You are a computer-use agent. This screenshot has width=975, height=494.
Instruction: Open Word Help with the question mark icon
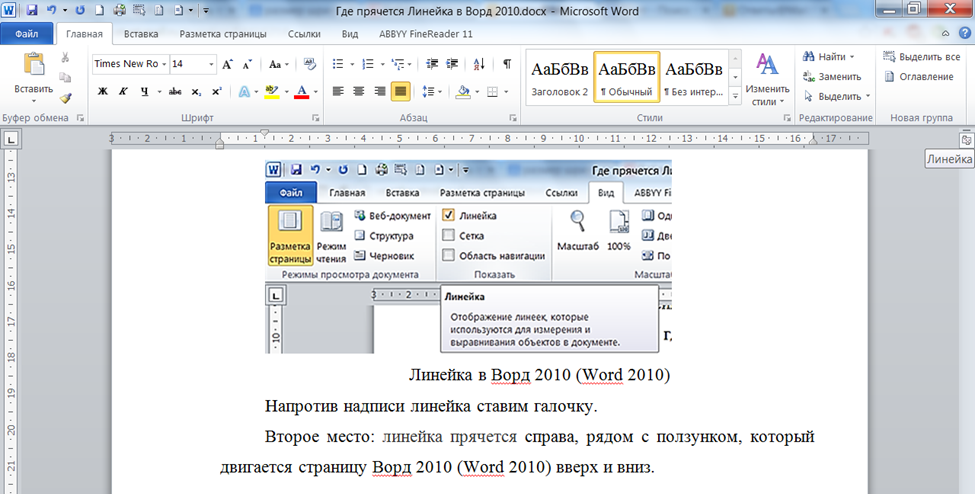coord(965,33)
